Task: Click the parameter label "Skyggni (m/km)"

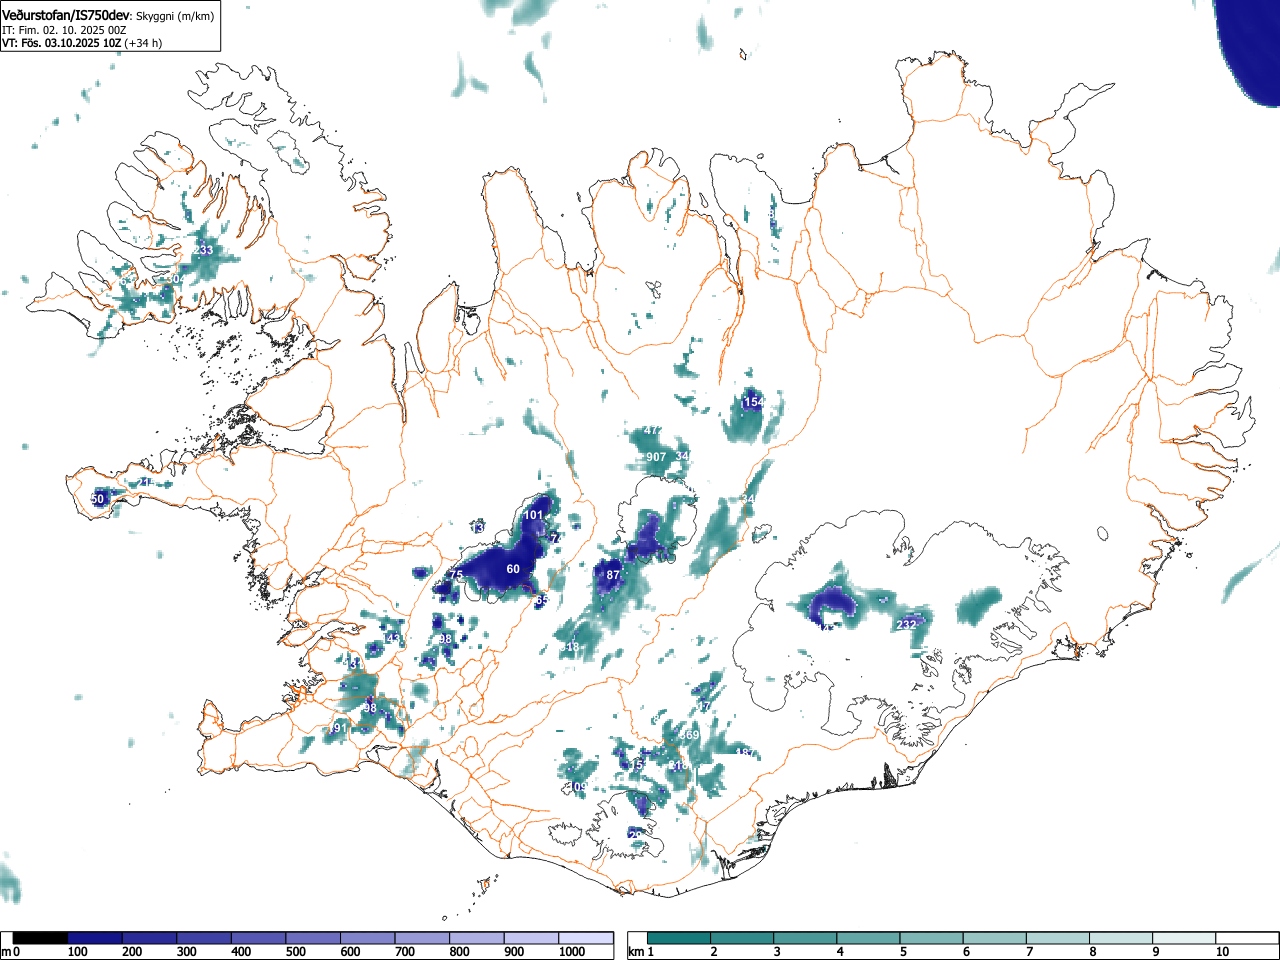Action: pos(174,15)
